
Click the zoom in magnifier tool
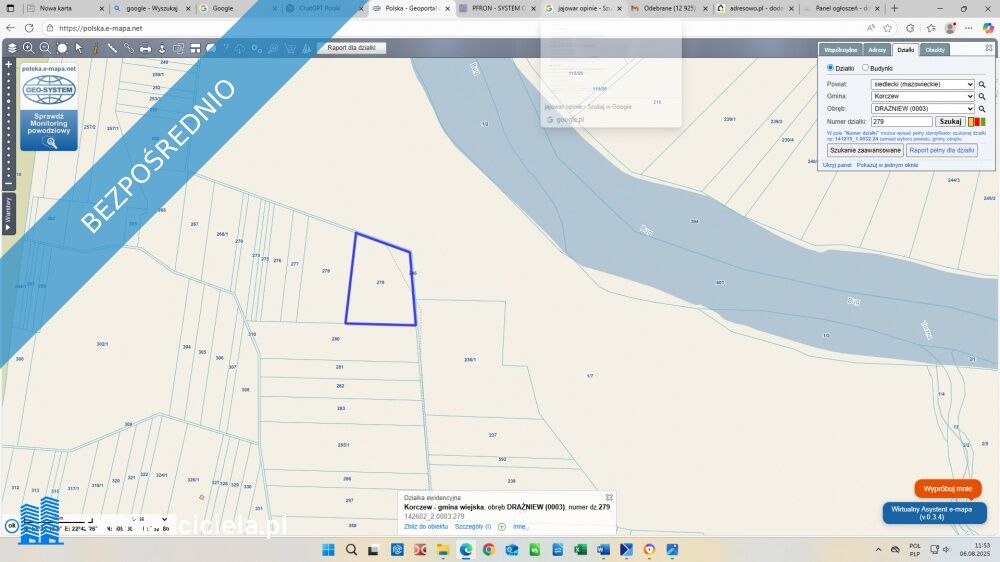pyautogui.click(x=28, y=48)
